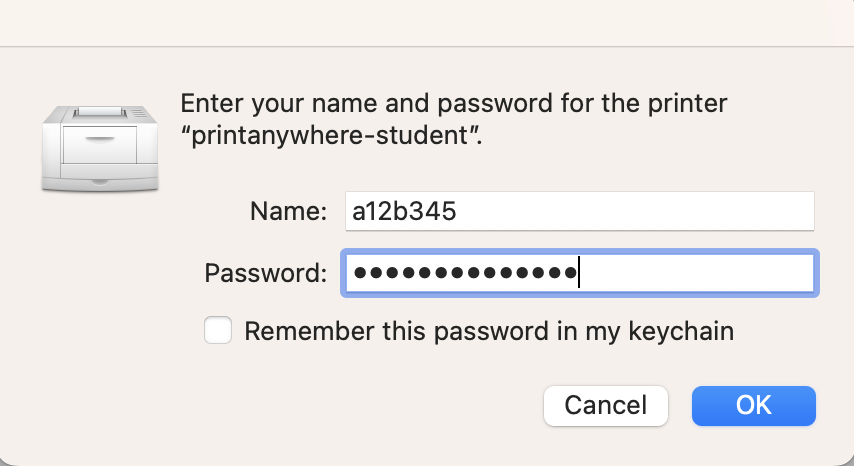Click the "Password:" label
The height and width of the screenshot is (466, 854).
click(x=266, y=273)
